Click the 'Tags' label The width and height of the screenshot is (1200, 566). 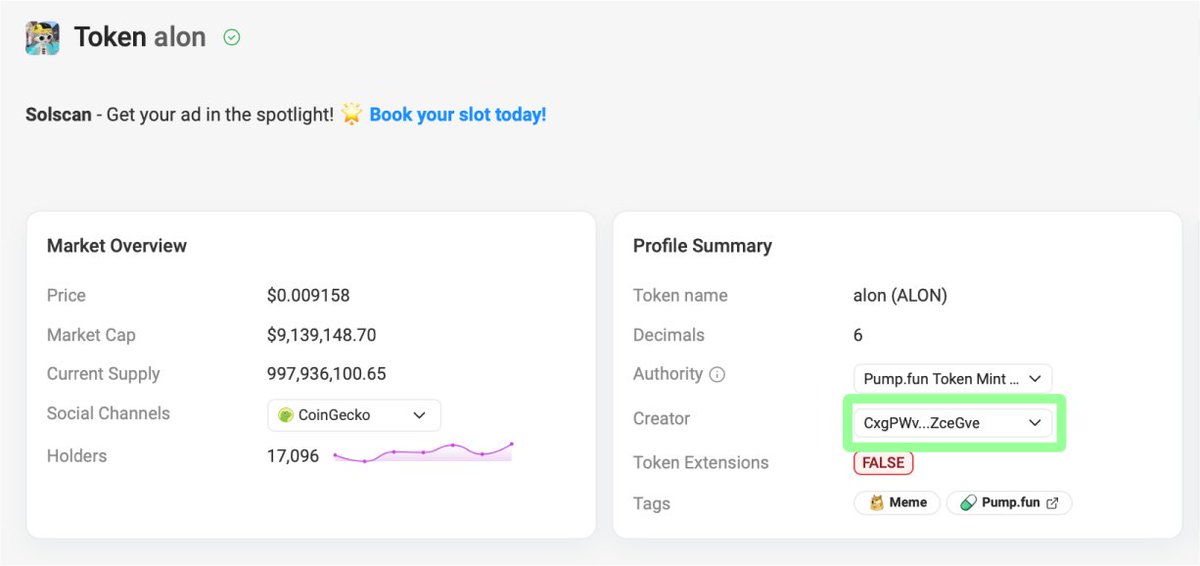pos(652,504)
